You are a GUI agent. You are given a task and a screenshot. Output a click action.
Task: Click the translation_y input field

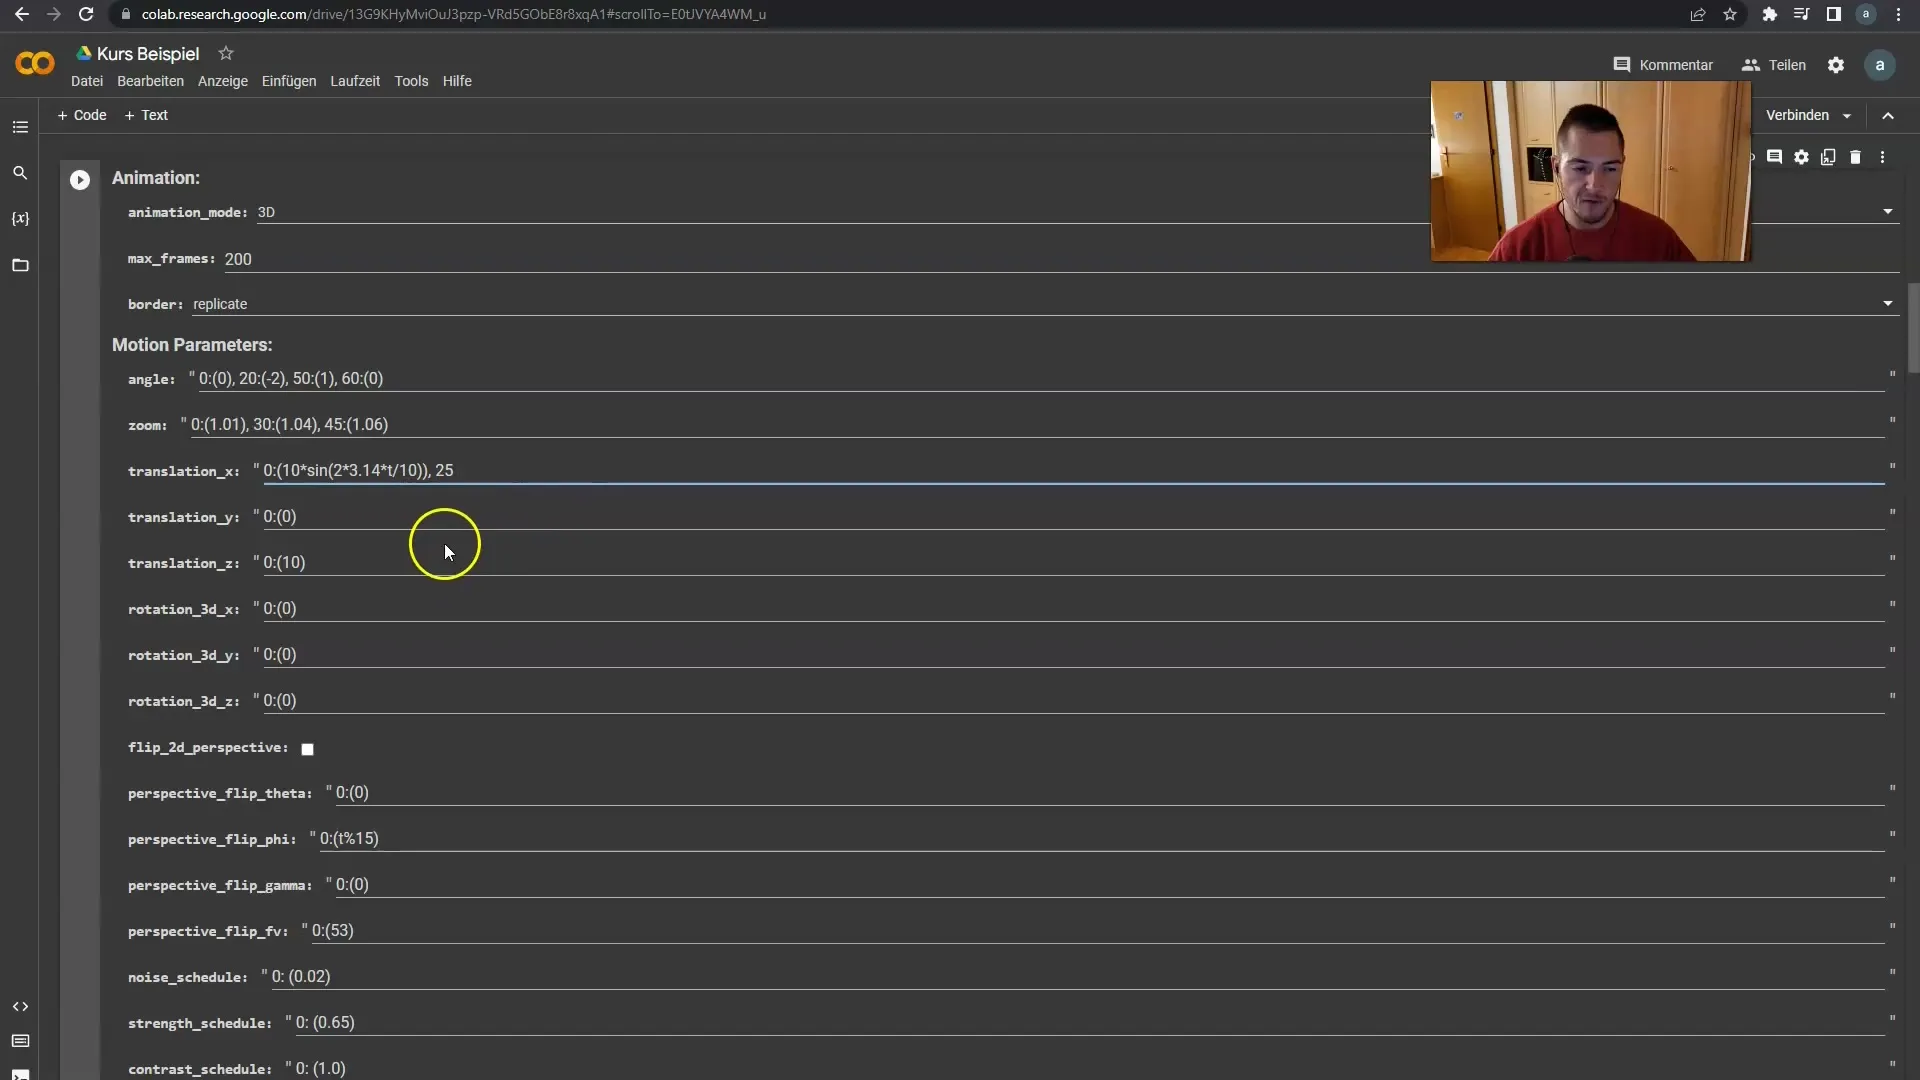[1073, 517]
